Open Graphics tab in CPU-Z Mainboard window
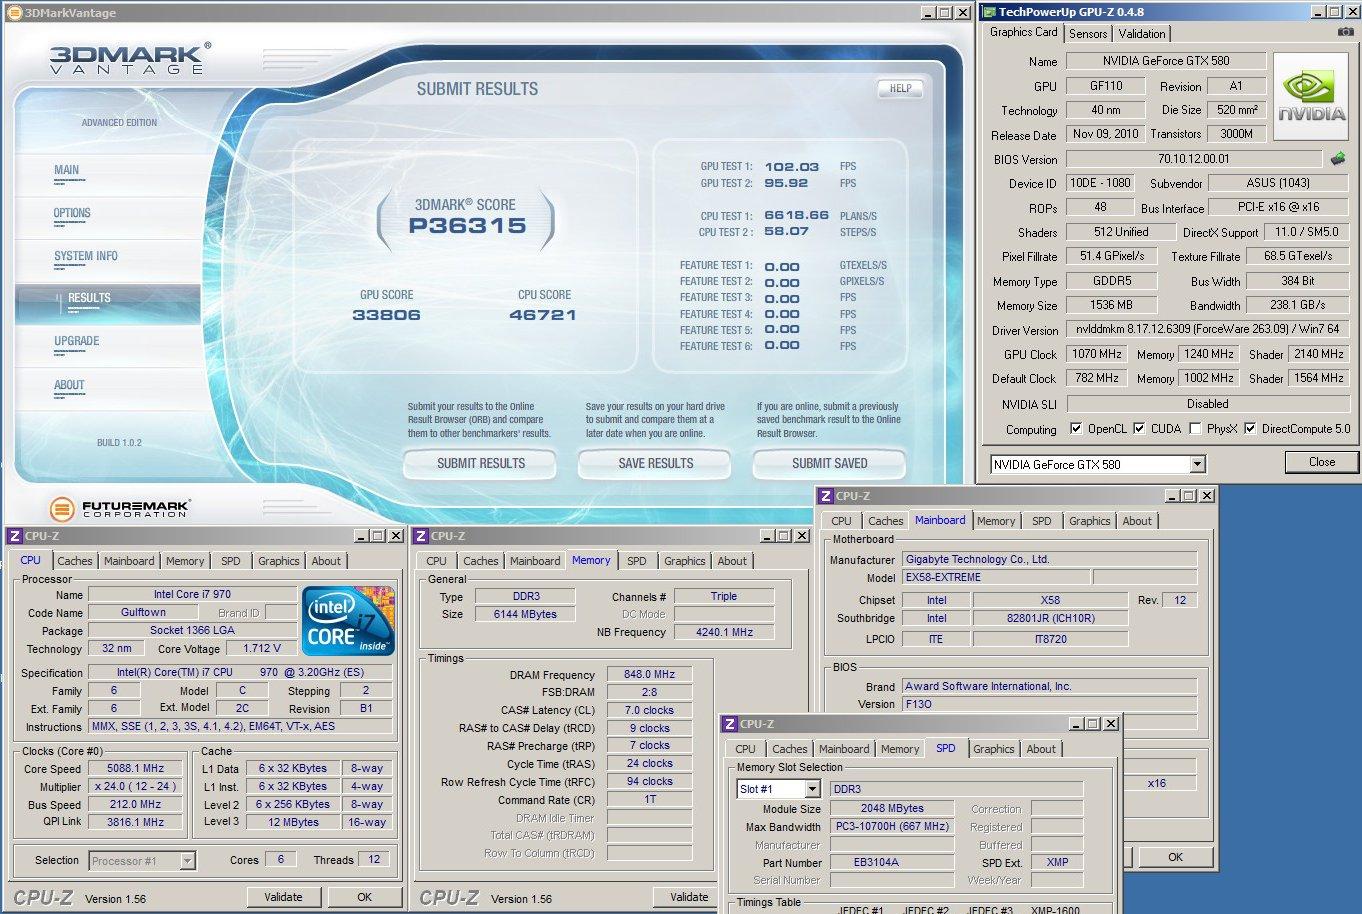The width and height of the screenshot is (1362, 914). (1089, 521)
